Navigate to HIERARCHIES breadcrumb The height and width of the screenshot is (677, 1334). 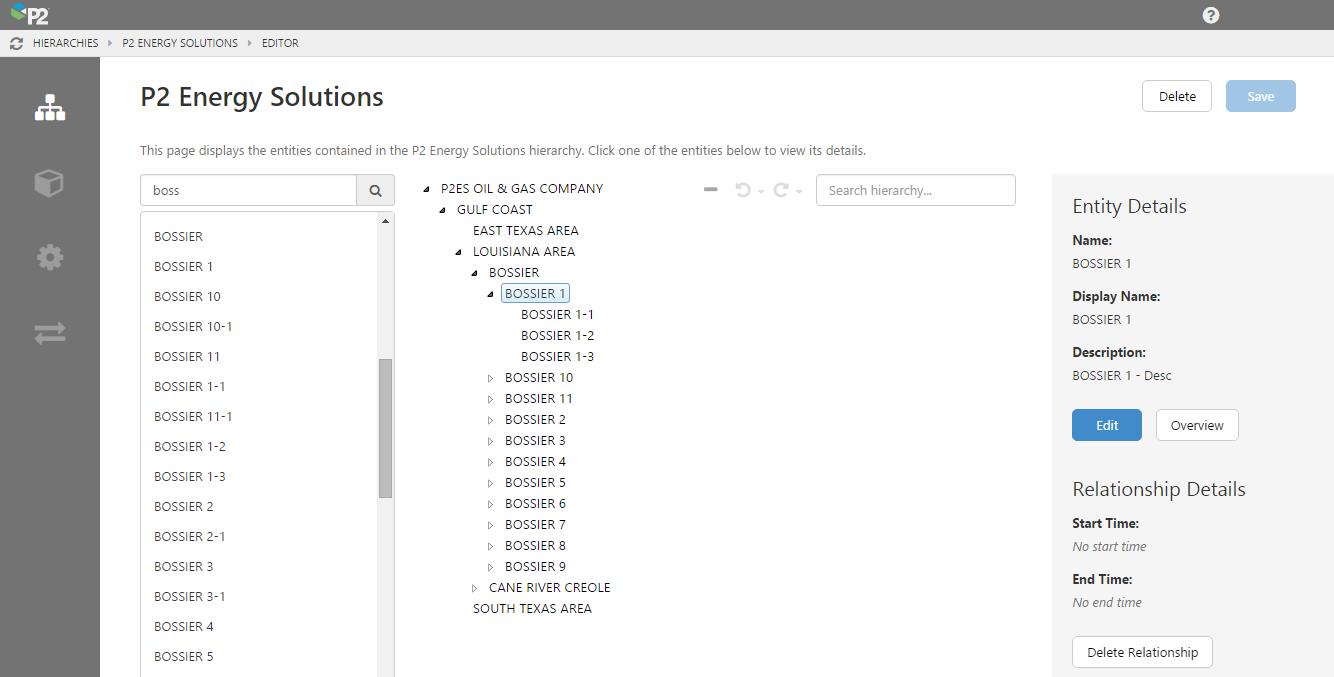(65, 44)
